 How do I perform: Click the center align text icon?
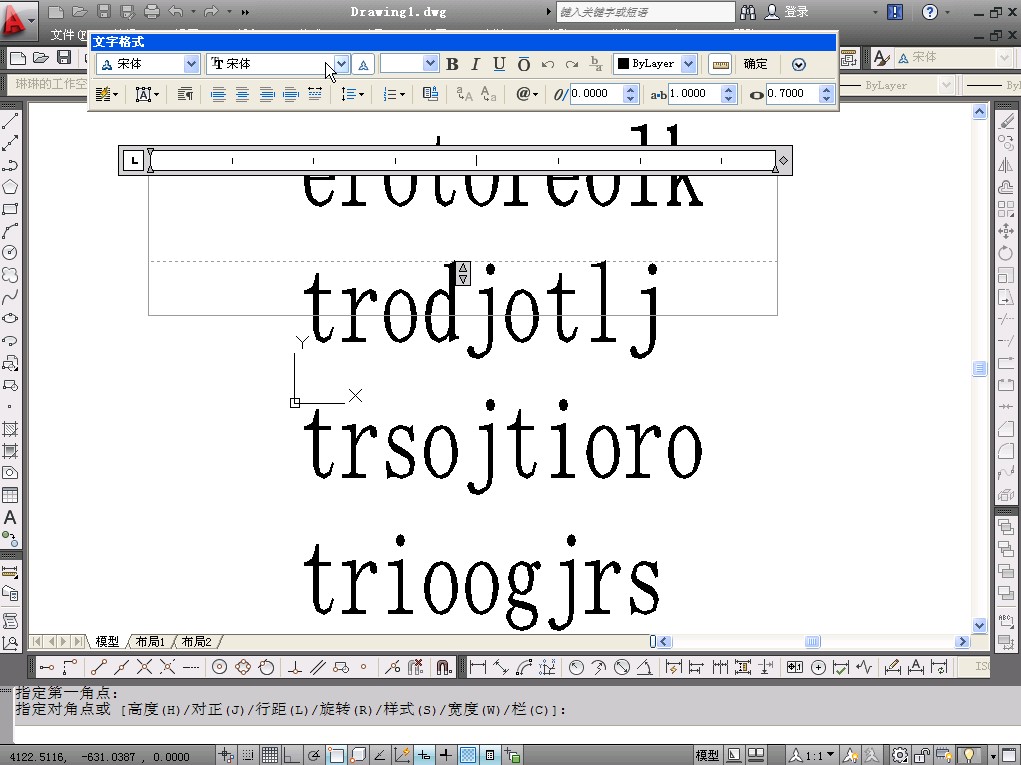tap(242, 94)
